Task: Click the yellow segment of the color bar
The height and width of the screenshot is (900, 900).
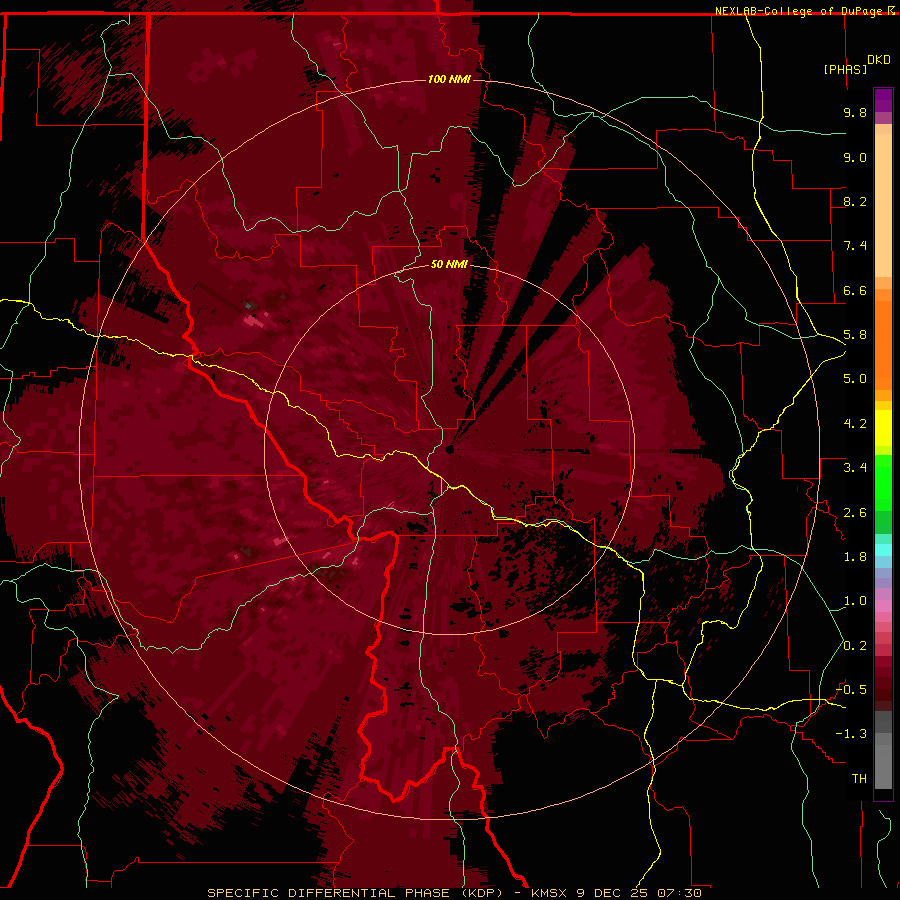Action: pos(883,428)
